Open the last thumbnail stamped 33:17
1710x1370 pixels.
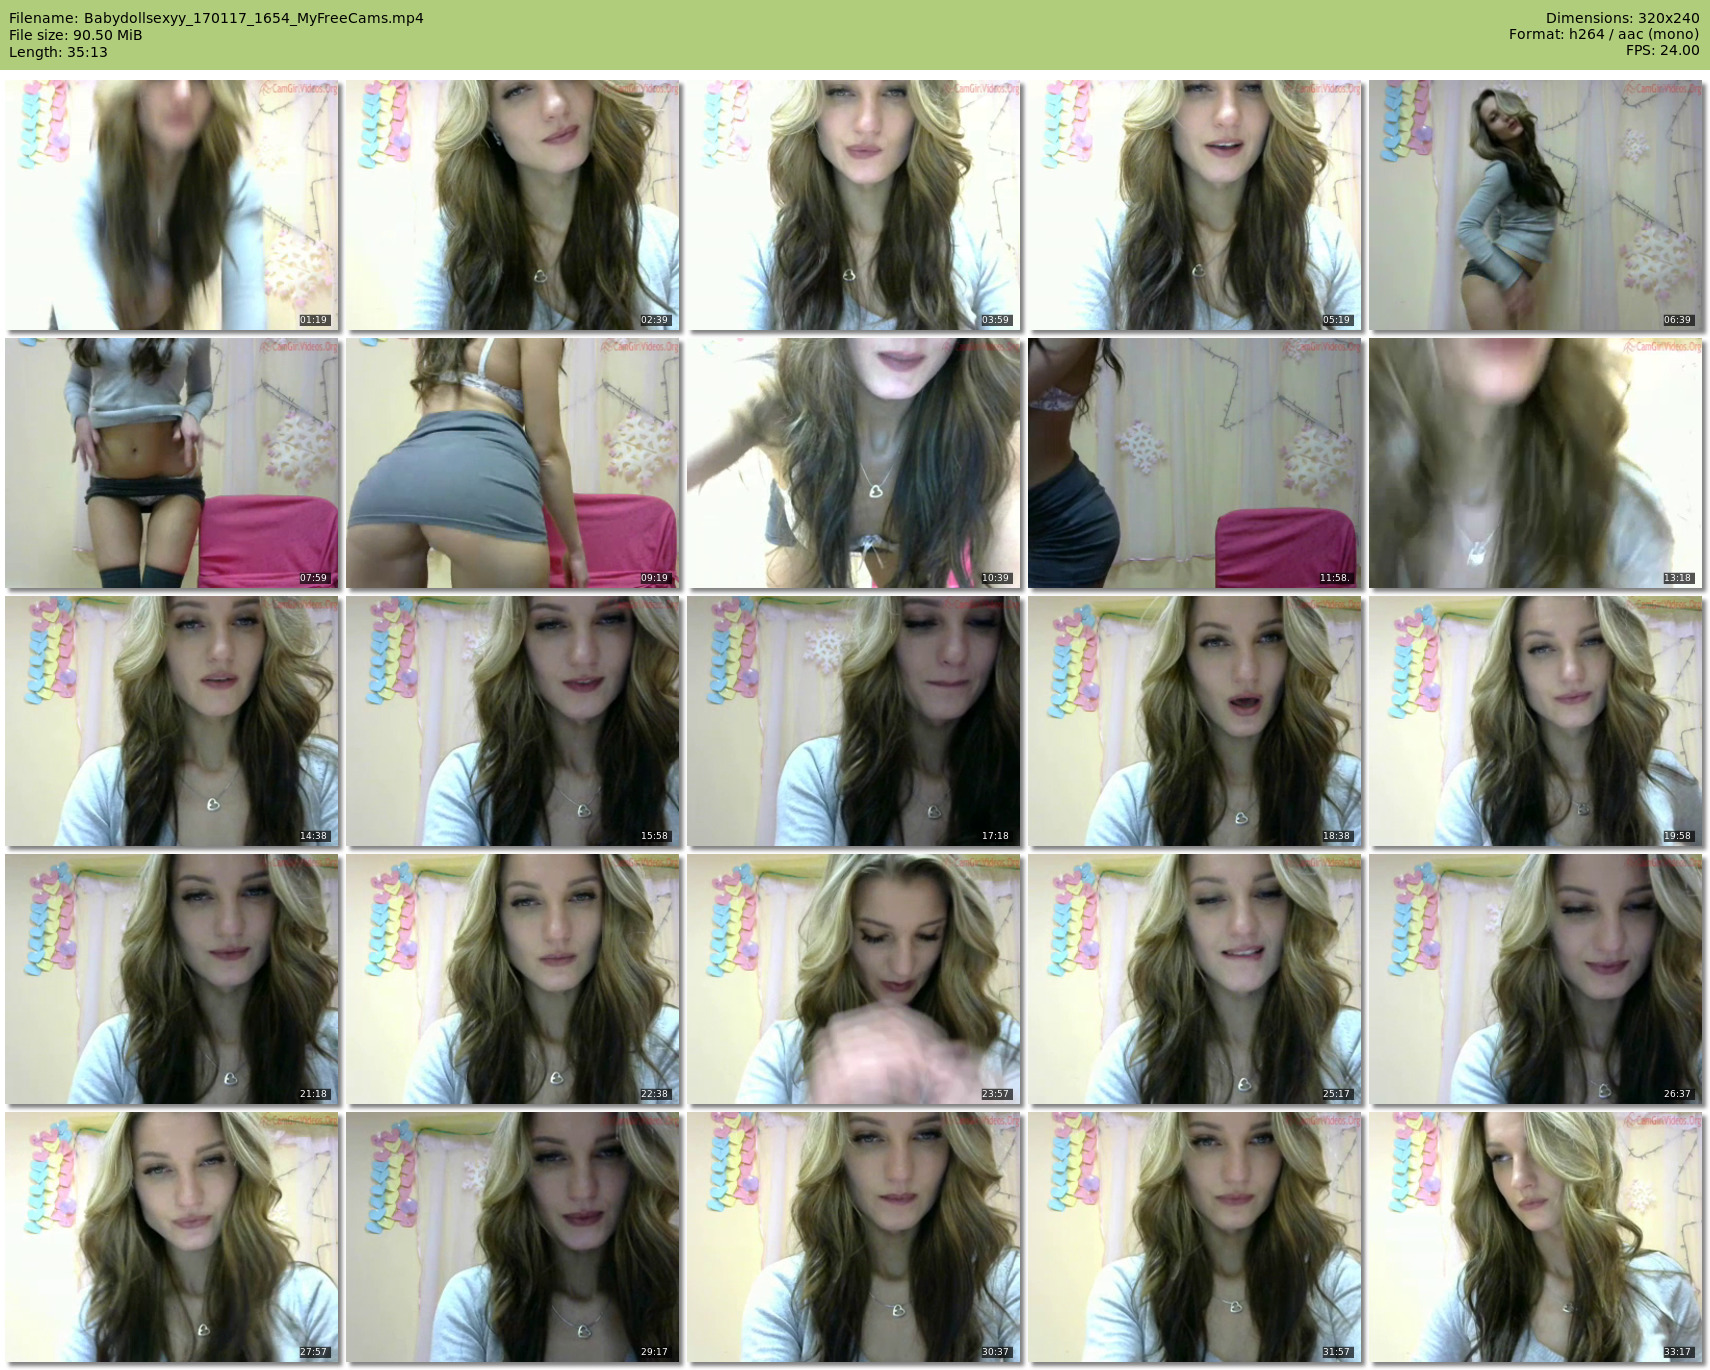click(x=1536, y=1237)
